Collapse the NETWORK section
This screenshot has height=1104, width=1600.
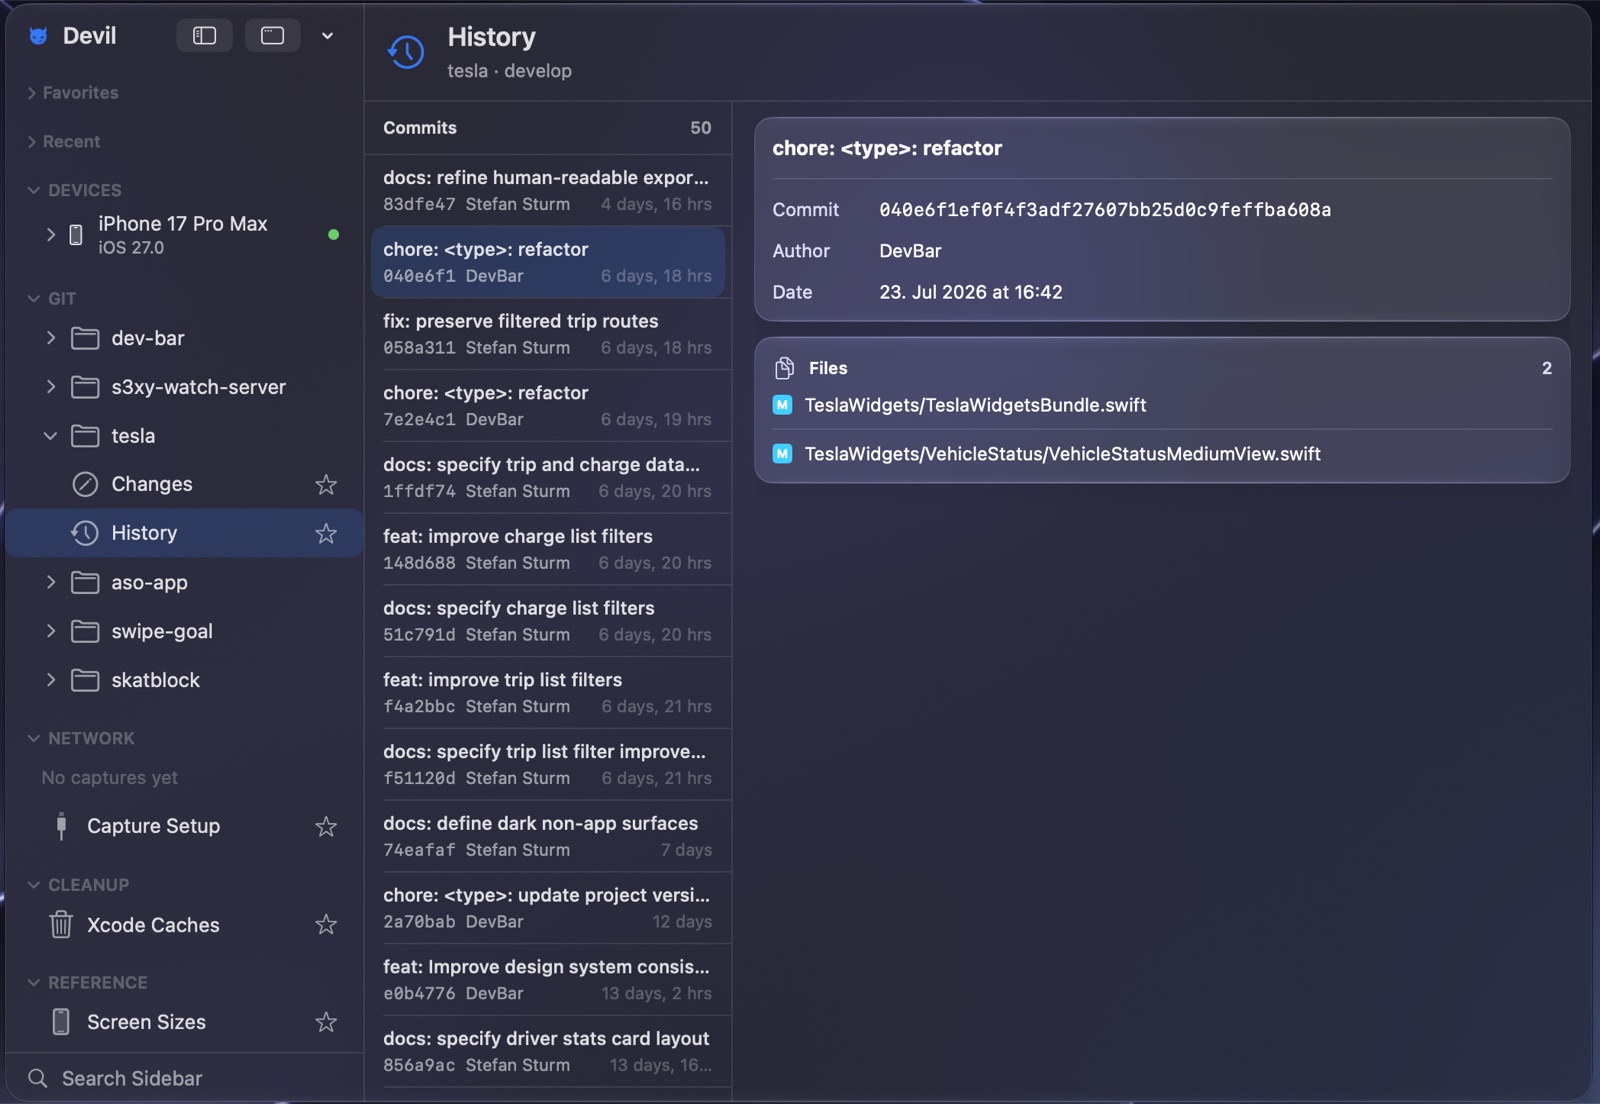[34, 738]
